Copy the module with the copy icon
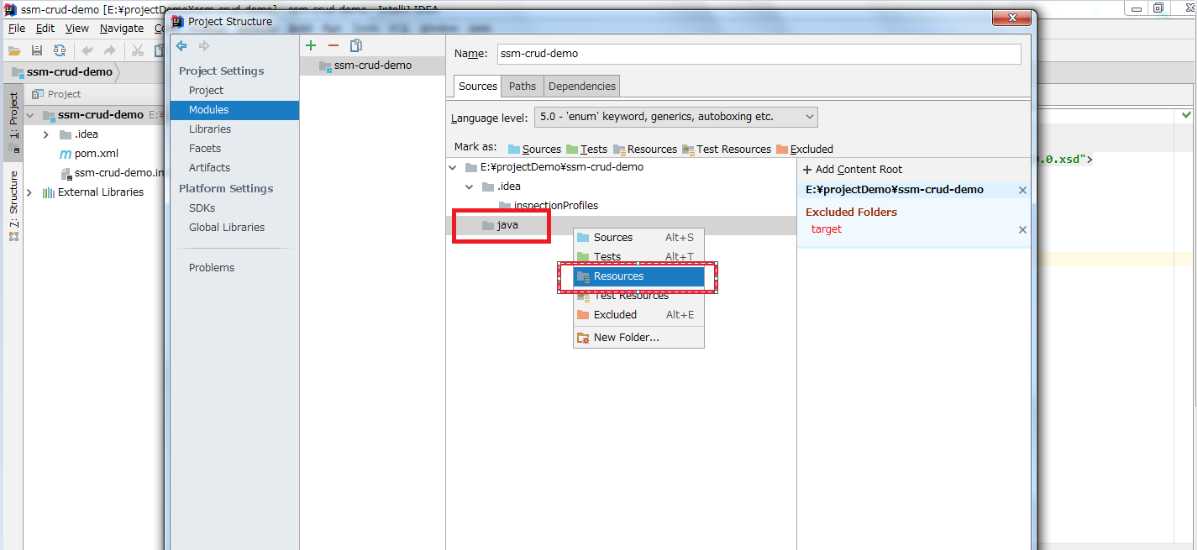 click(x=356, y=46)
